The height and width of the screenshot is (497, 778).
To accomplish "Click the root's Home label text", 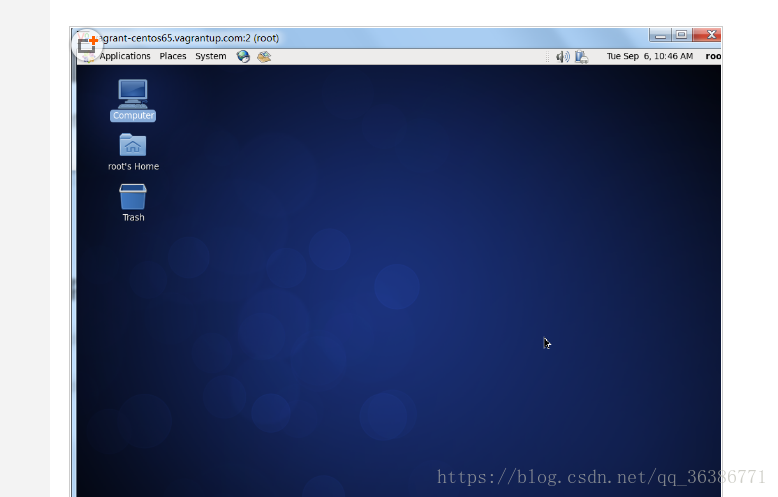I will (133, 167).
